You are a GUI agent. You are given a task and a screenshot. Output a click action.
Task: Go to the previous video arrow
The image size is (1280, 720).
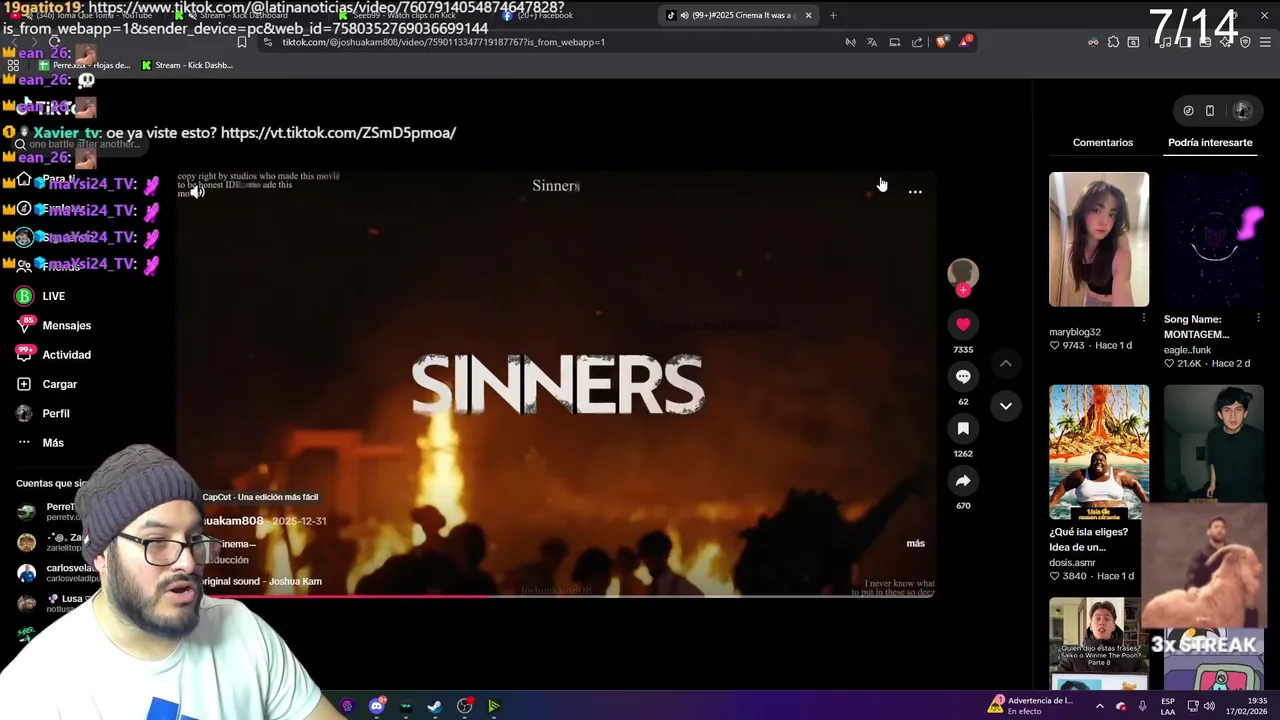[x=1006, y=363]
